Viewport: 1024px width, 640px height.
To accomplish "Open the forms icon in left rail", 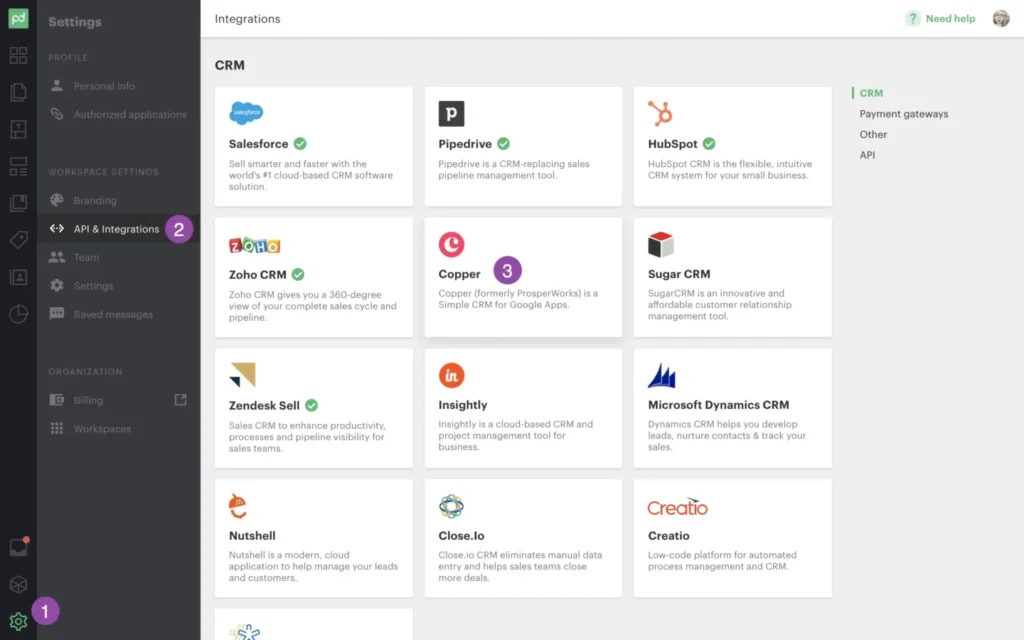I will (x=18, y=167).
